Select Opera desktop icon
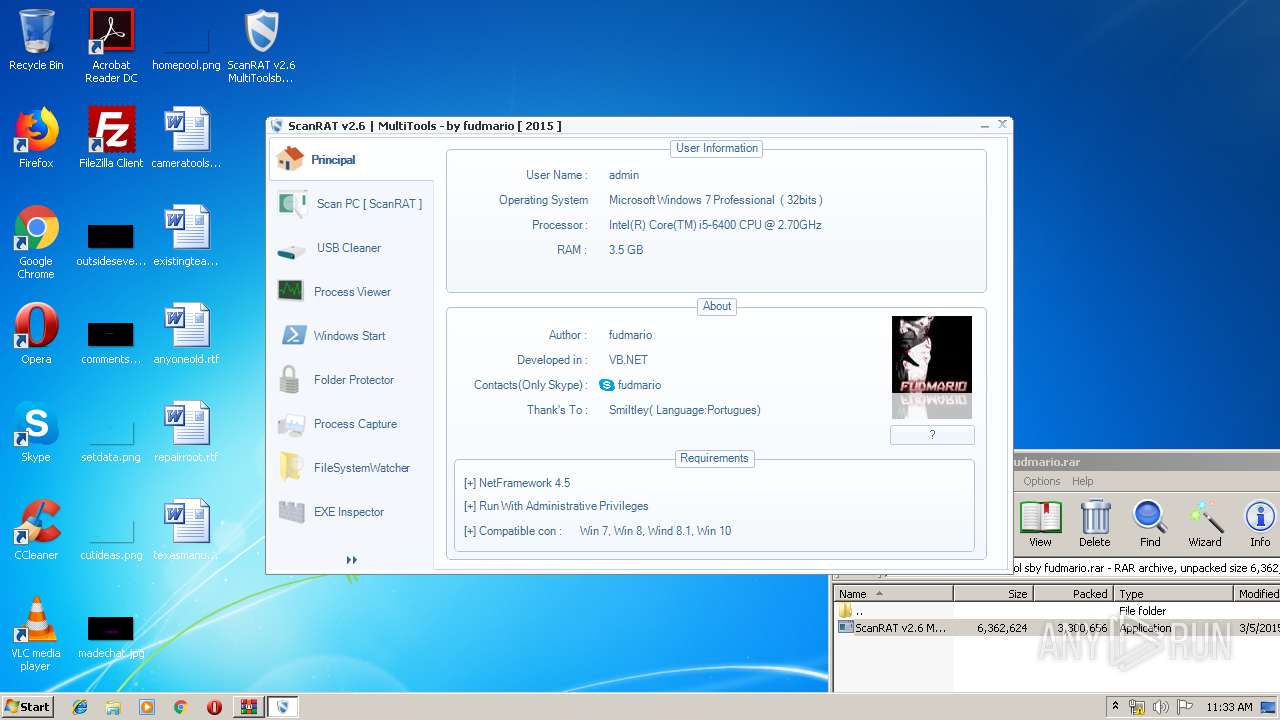1280x720 pixels. coord(36,333)
